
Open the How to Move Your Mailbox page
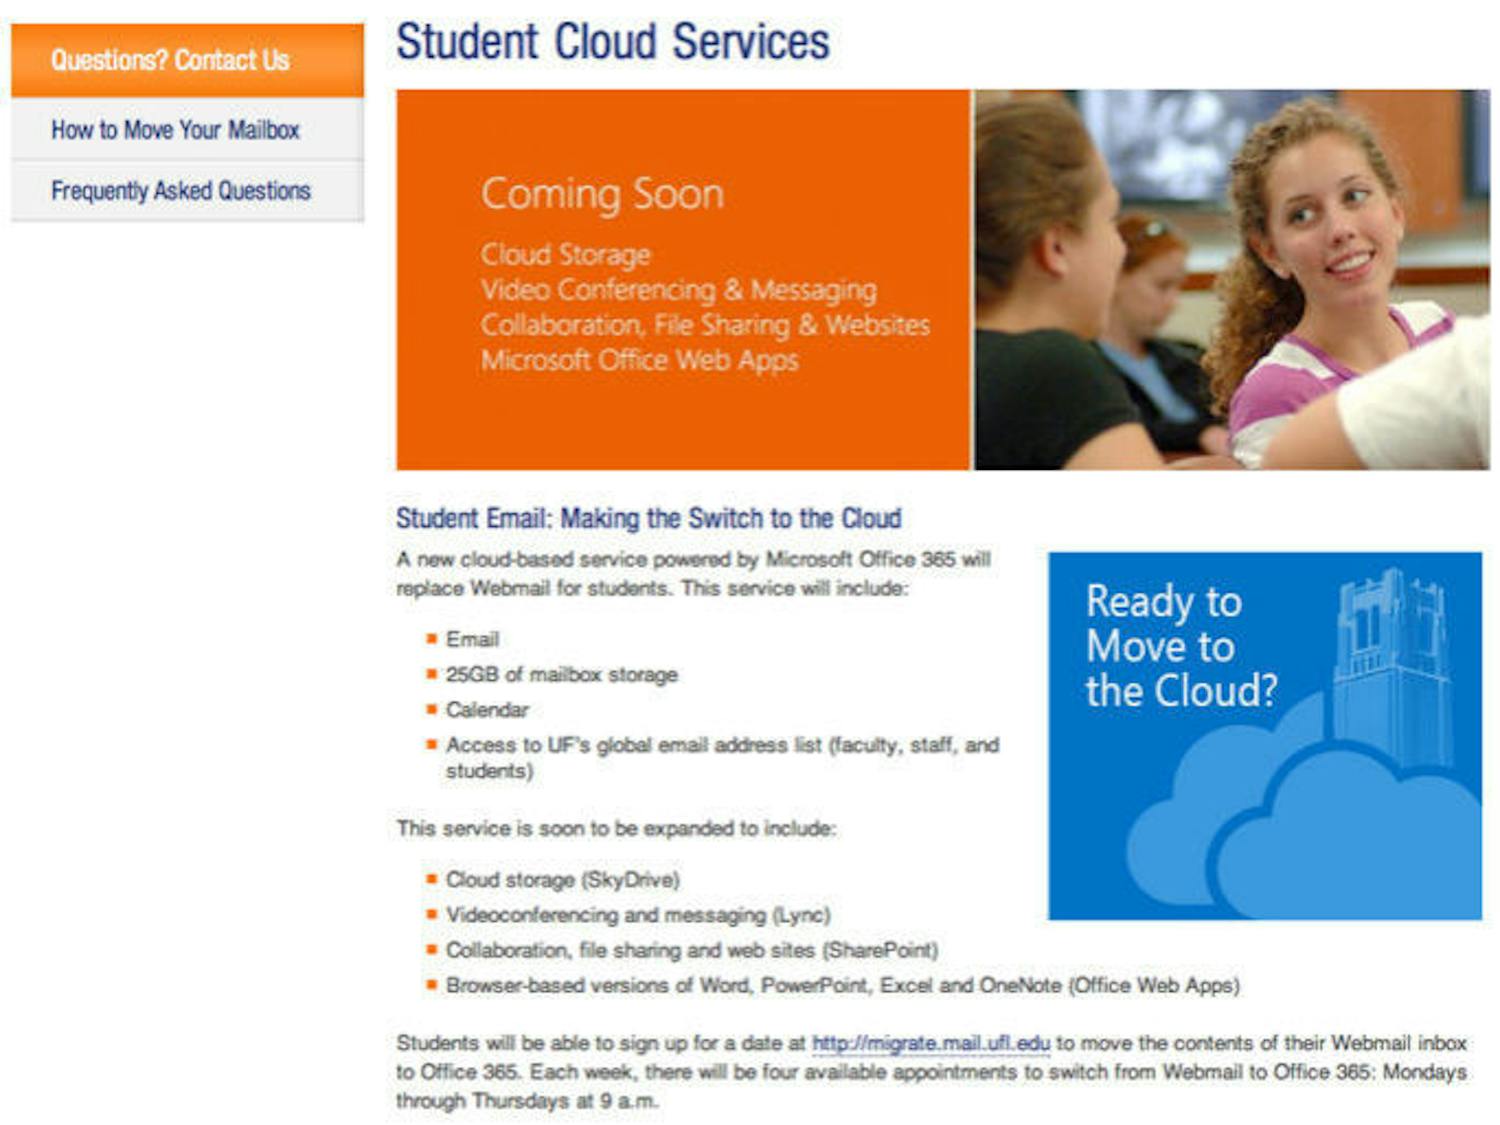tap(175, 130)
